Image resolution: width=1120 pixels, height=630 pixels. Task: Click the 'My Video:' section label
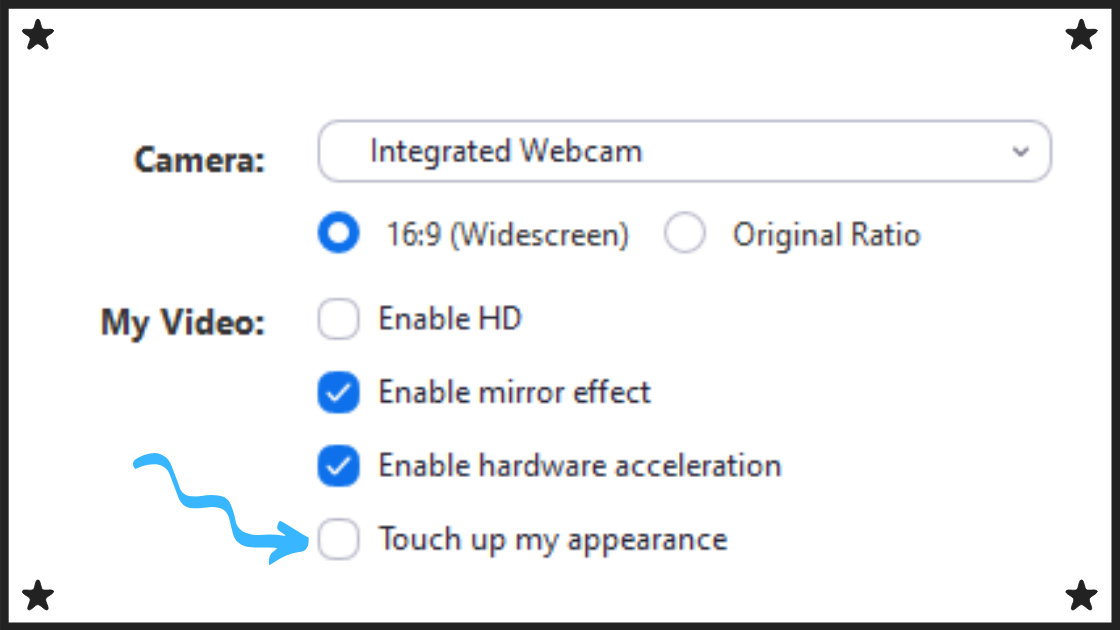183,324
